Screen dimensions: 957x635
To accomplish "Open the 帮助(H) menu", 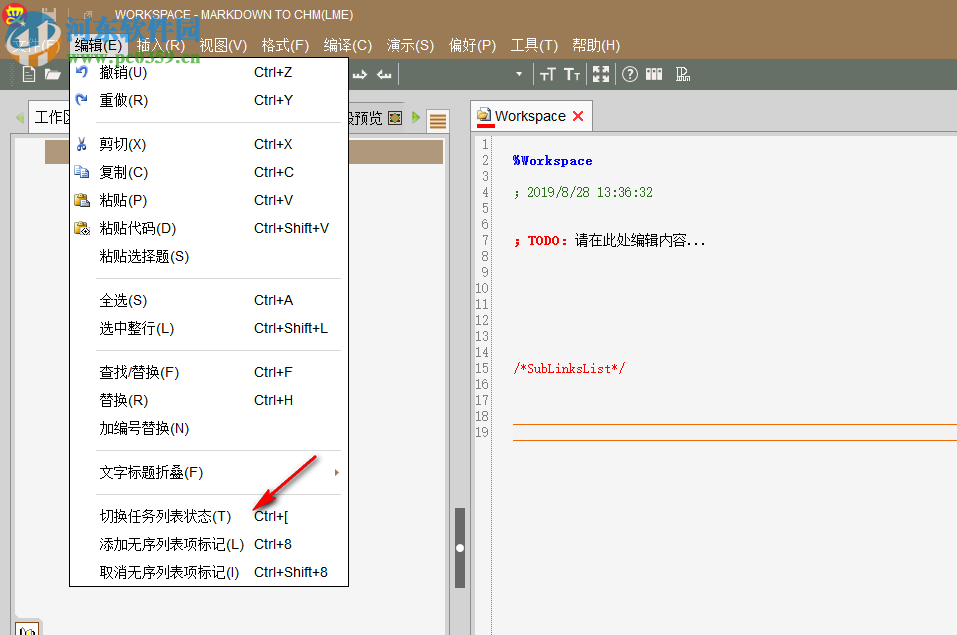I will pos(594,45).
